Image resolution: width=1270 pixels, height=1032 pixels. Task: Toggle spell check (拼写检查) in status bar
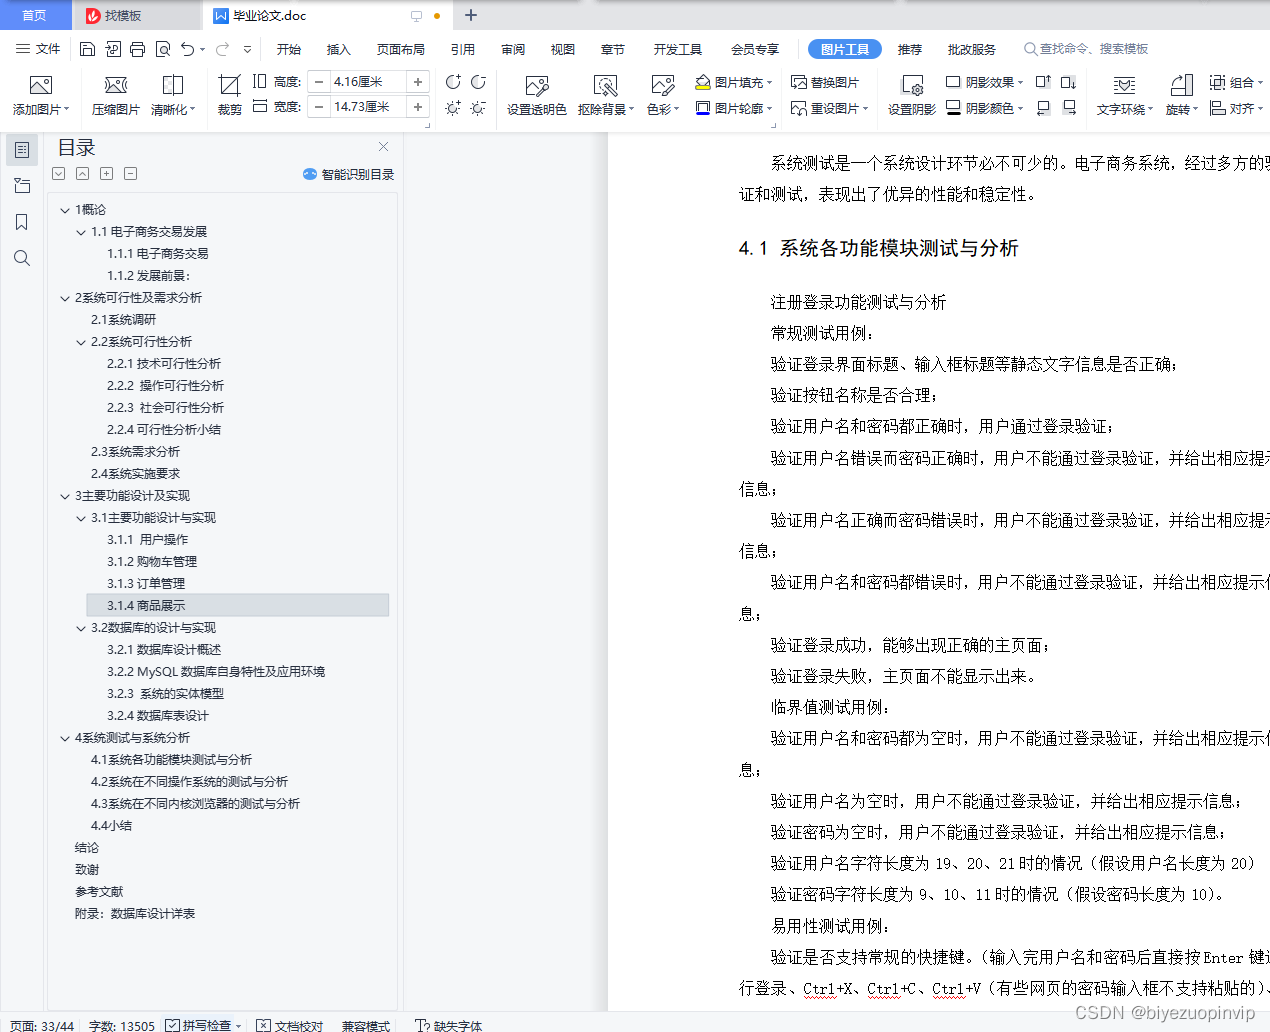tap(203, 1025)
